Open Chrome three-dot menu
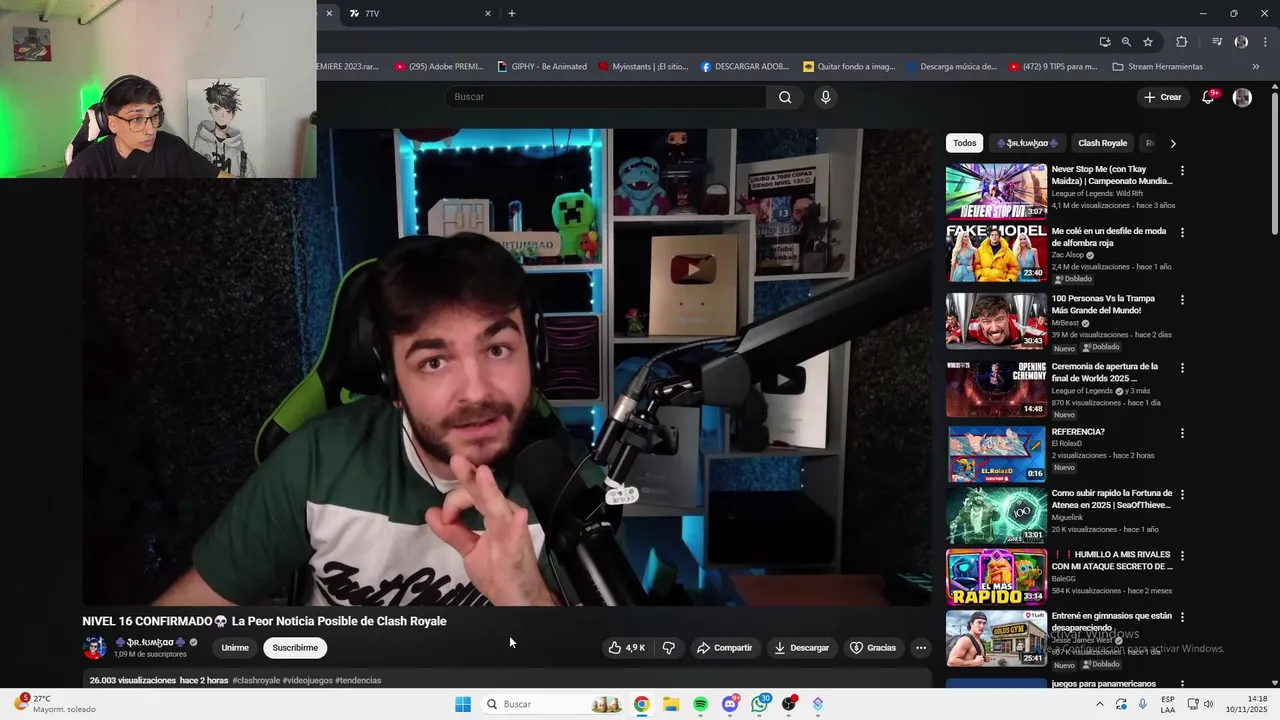Image resolution: width=1280 pixels, height=720 pixels. [x=1266, y=42]
